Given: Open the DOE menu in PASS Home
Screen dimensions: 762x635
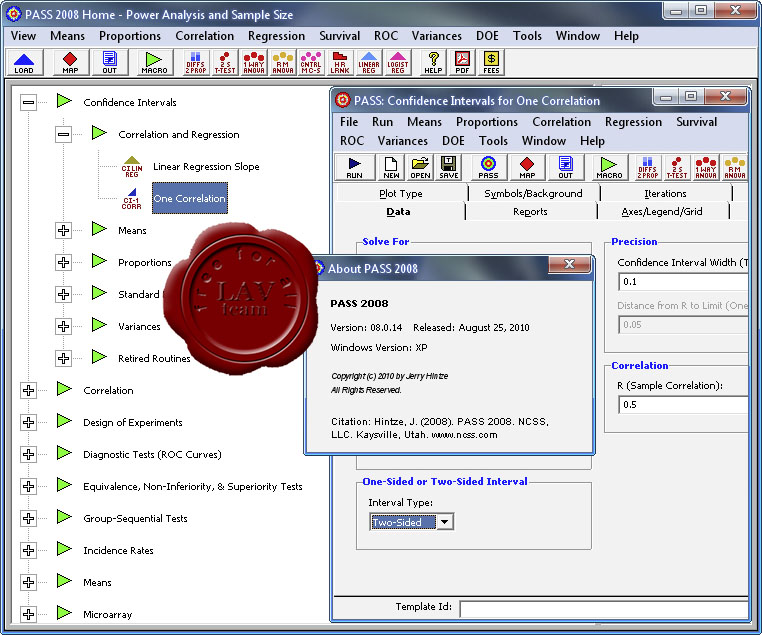Looking at the screenshot, I should (487, 36).
